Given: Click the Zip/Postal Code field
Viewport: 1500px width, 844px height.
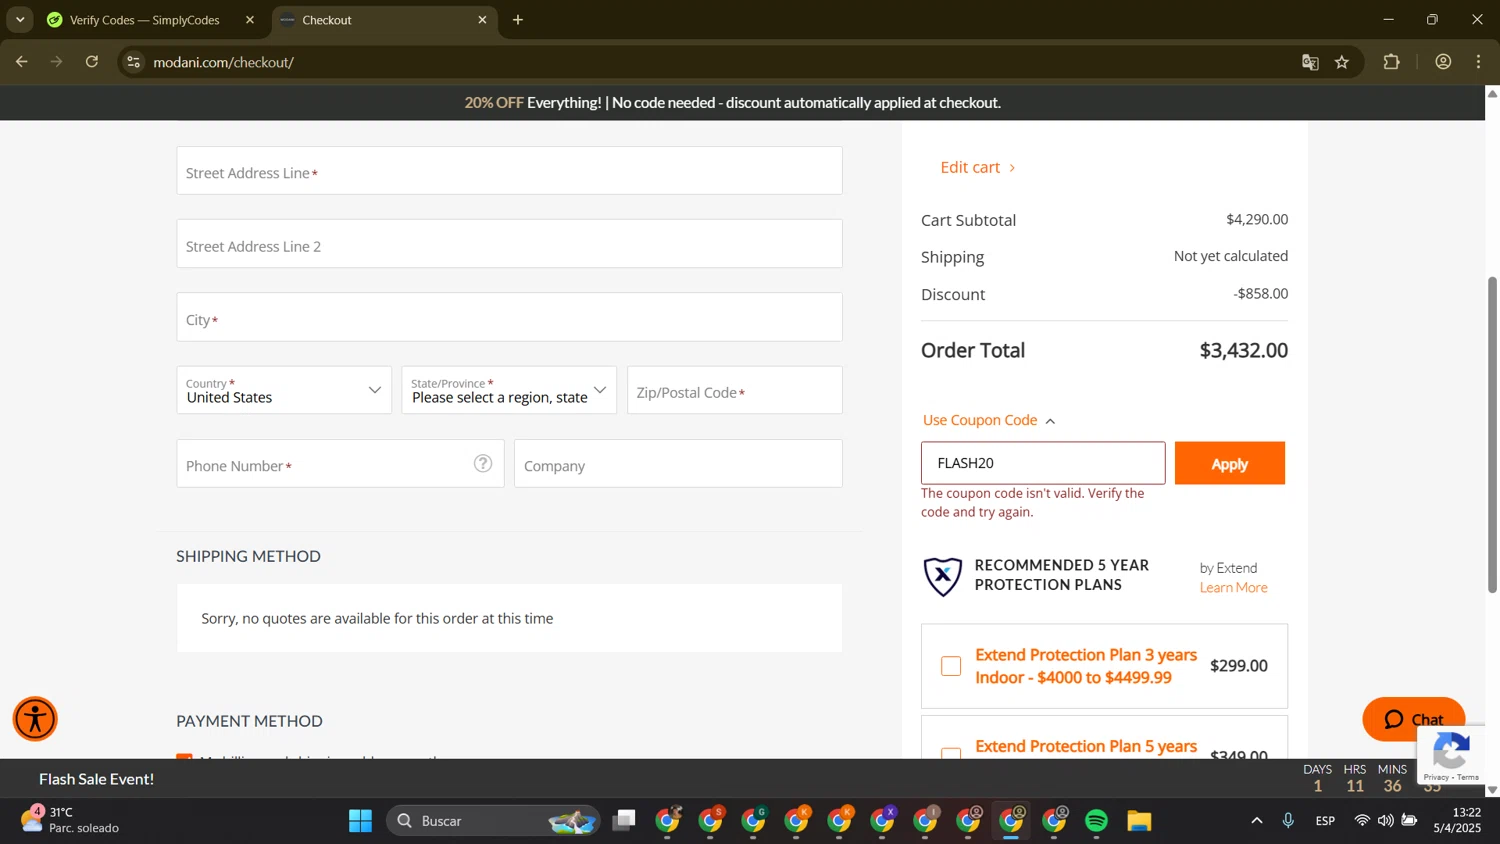Looking at the screenshot, I should [x=735, y=390].
